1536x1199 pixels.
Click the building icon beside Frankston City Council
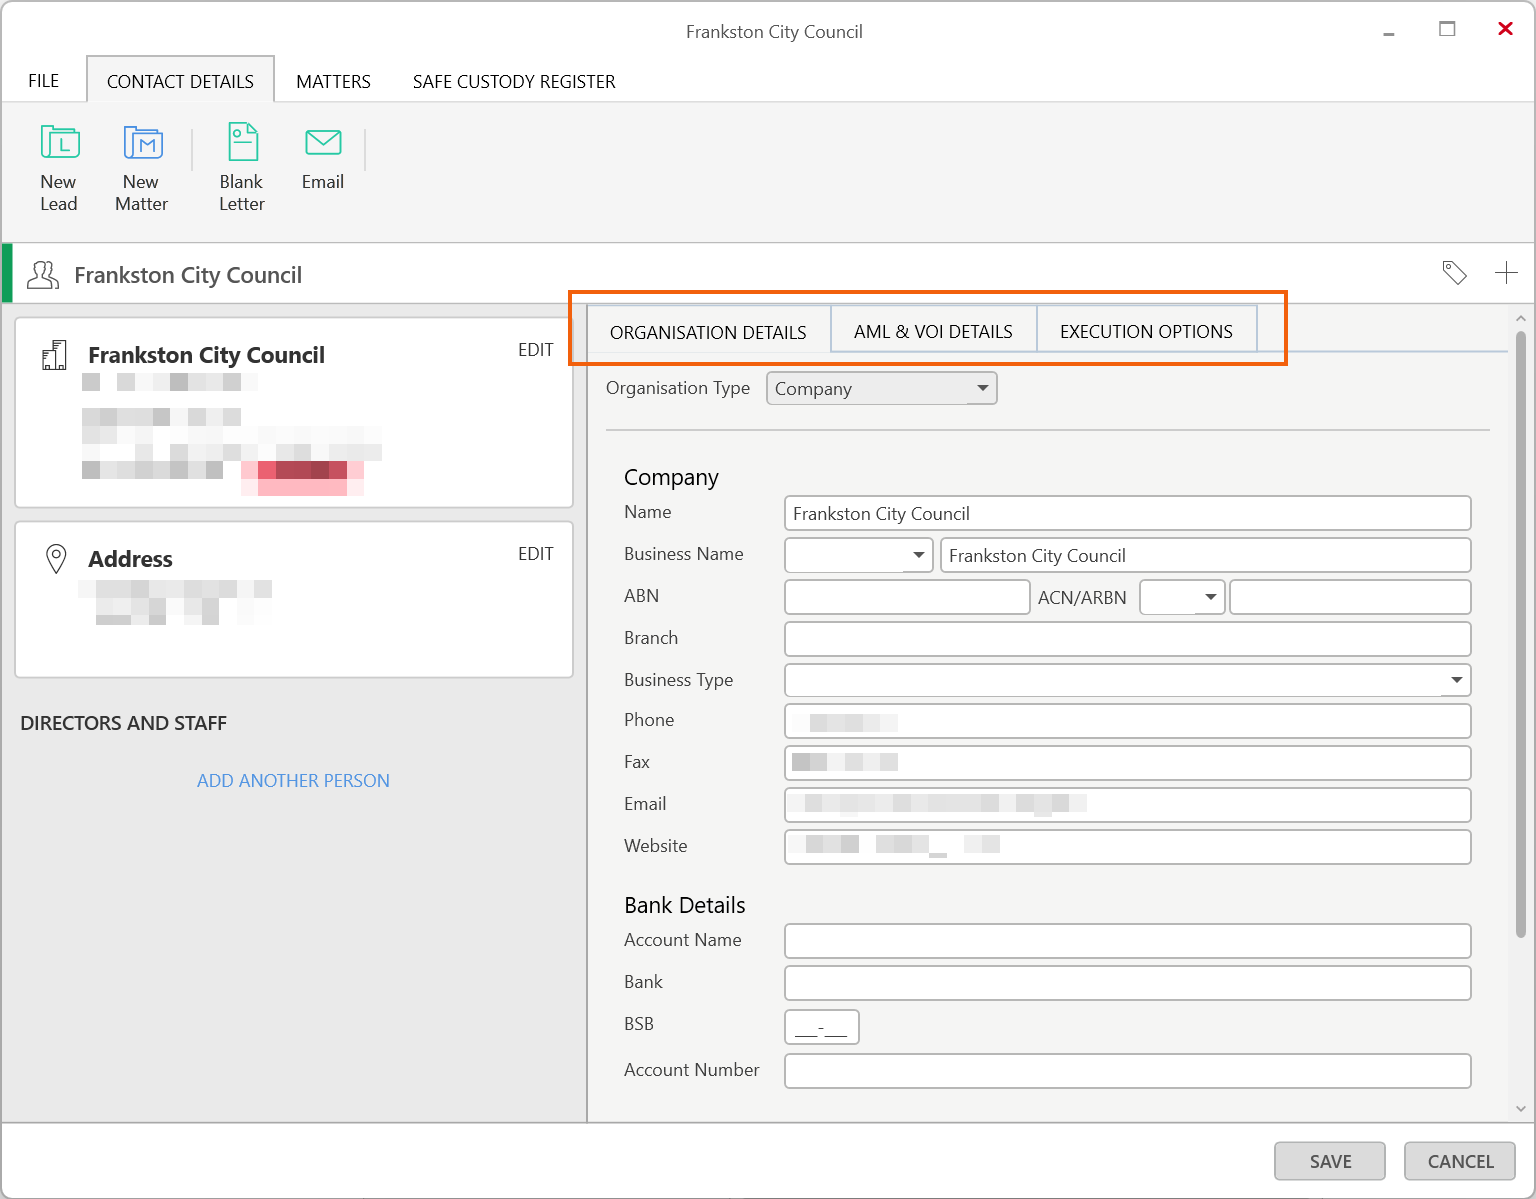(x=54, y=355)
